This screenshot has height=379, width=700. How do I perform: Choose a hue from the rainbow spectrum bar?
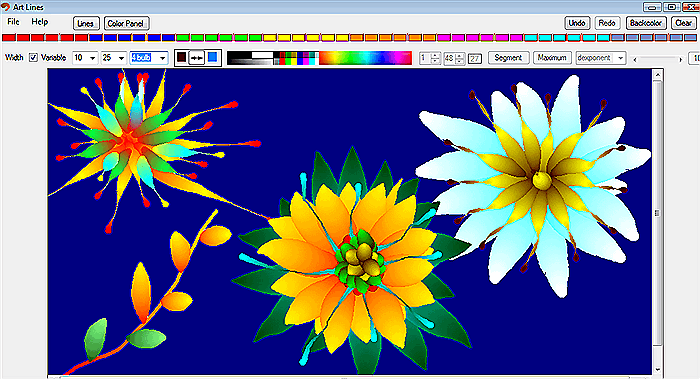point(365,58)
